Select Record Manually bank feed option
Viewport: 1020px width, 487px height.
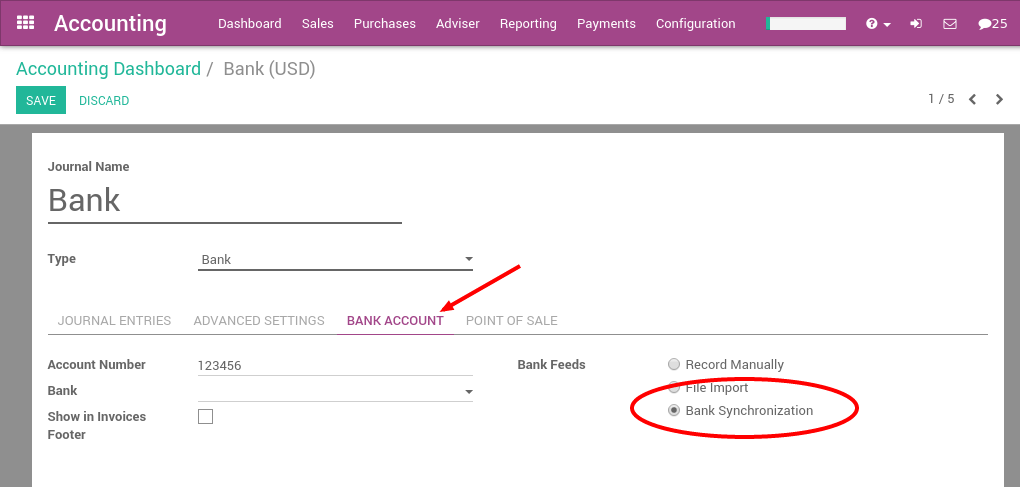tap(675, 365)
